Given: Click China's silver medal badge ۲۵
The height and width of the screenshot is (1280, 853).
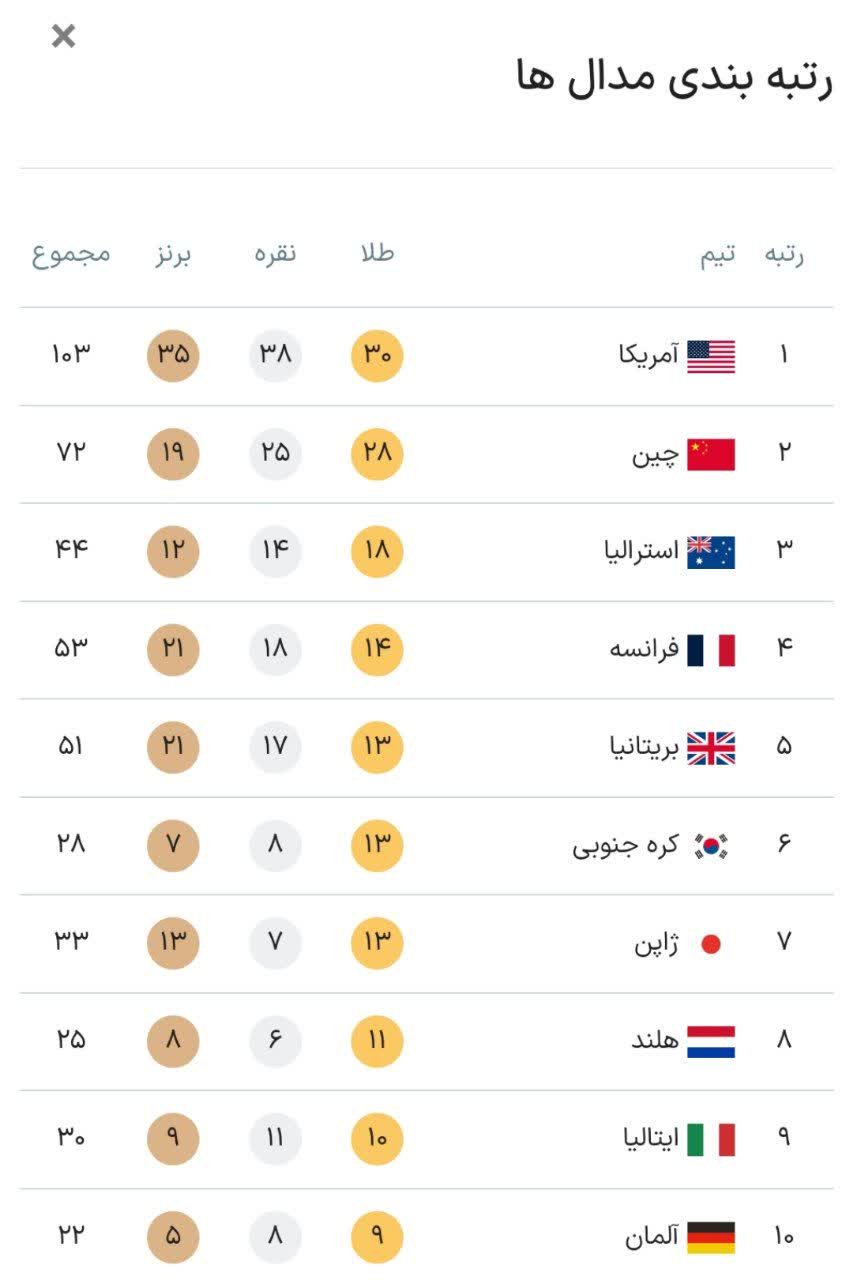Looking at the screenshot, I should point(275,453).
